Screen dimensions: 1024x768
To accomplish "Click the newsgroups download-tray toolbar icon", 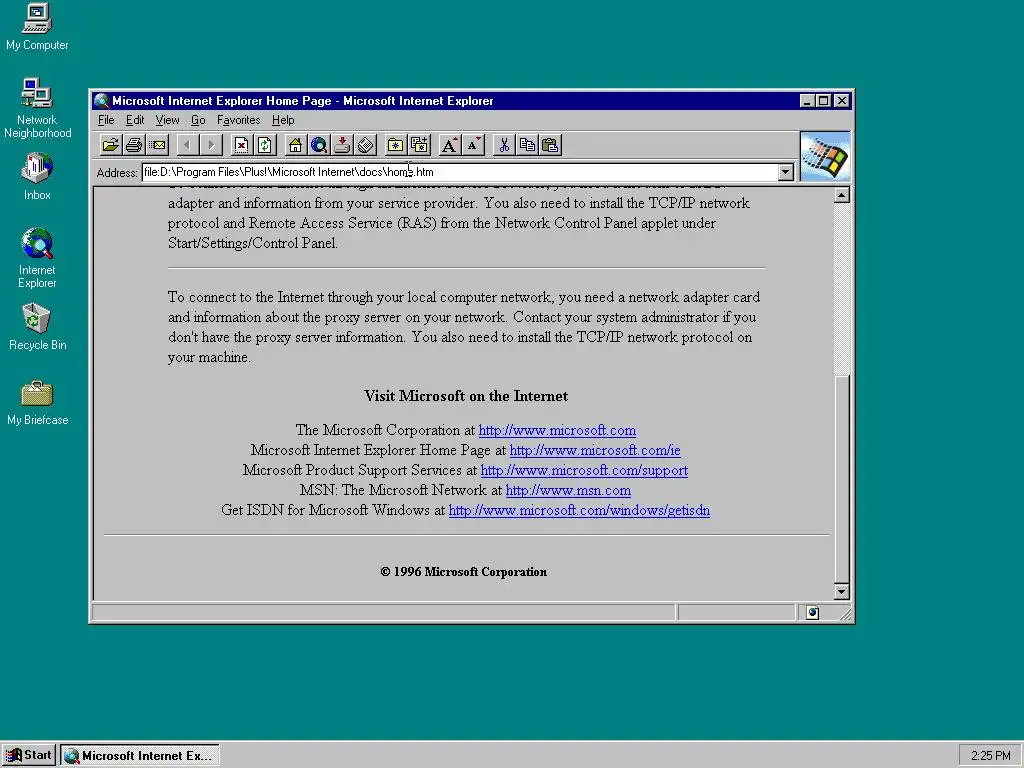I will tap(342, 145).
